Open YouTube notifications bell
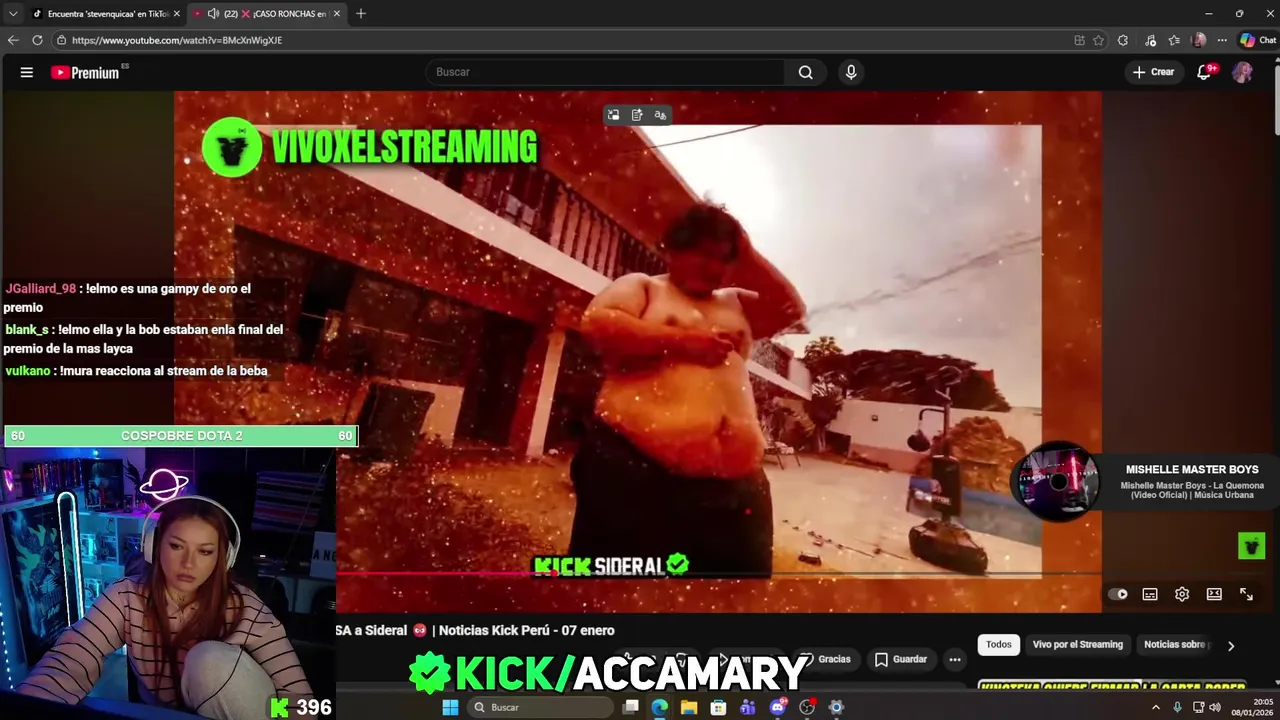This screenshot has height=720, width=1280. [x=1204, y=72]
